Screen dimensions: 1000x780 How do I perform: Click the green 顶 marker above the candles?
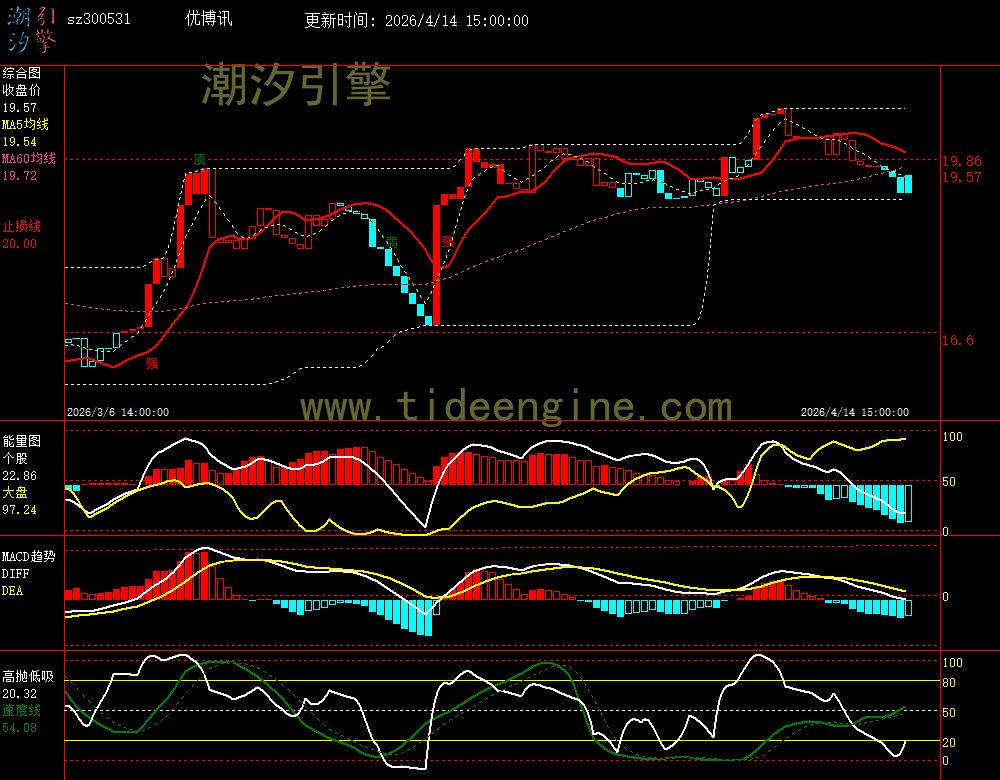click(200, 160)
